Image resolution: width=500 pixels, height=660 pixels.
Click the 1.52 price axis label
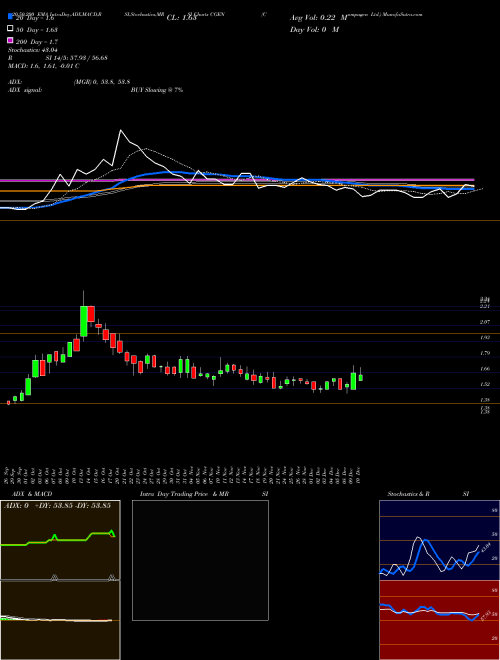point(485,384)
